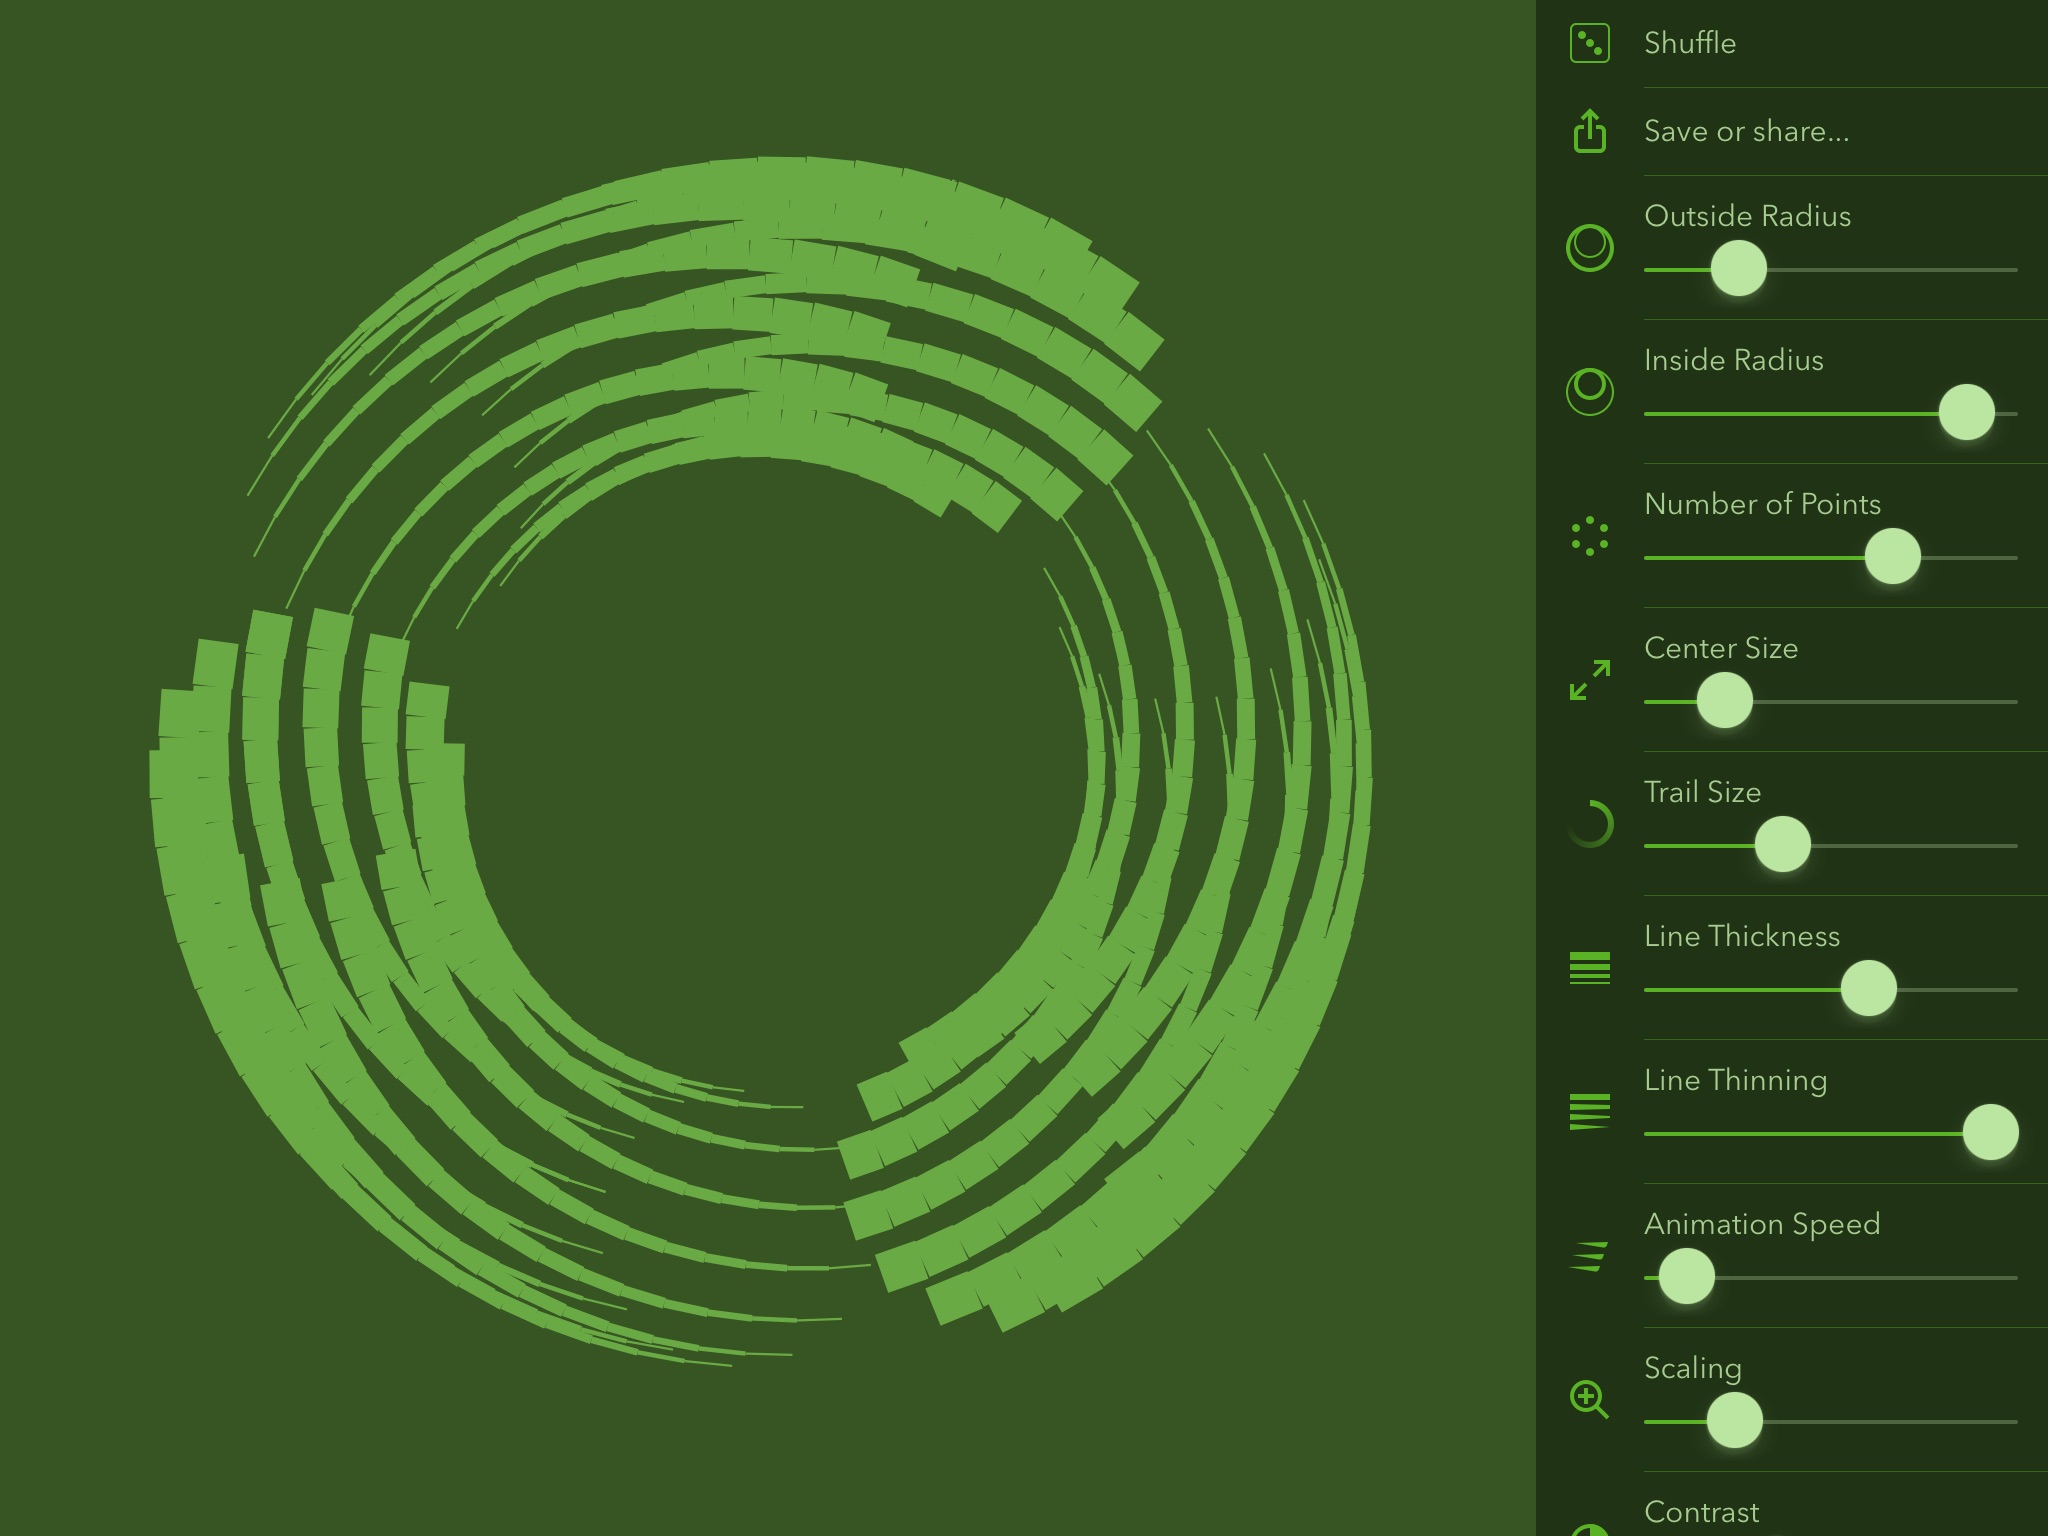2048x1536 pixels.
Task: Click the Trail Size arc icon
Action: (1589, 824)
